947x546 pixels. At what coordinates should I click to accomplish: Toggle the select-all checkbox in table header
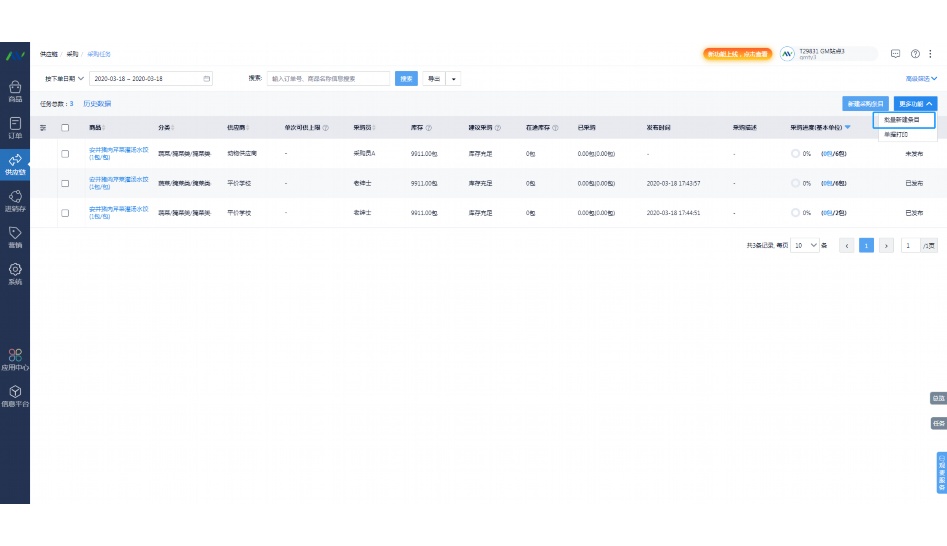pos(65,128)
